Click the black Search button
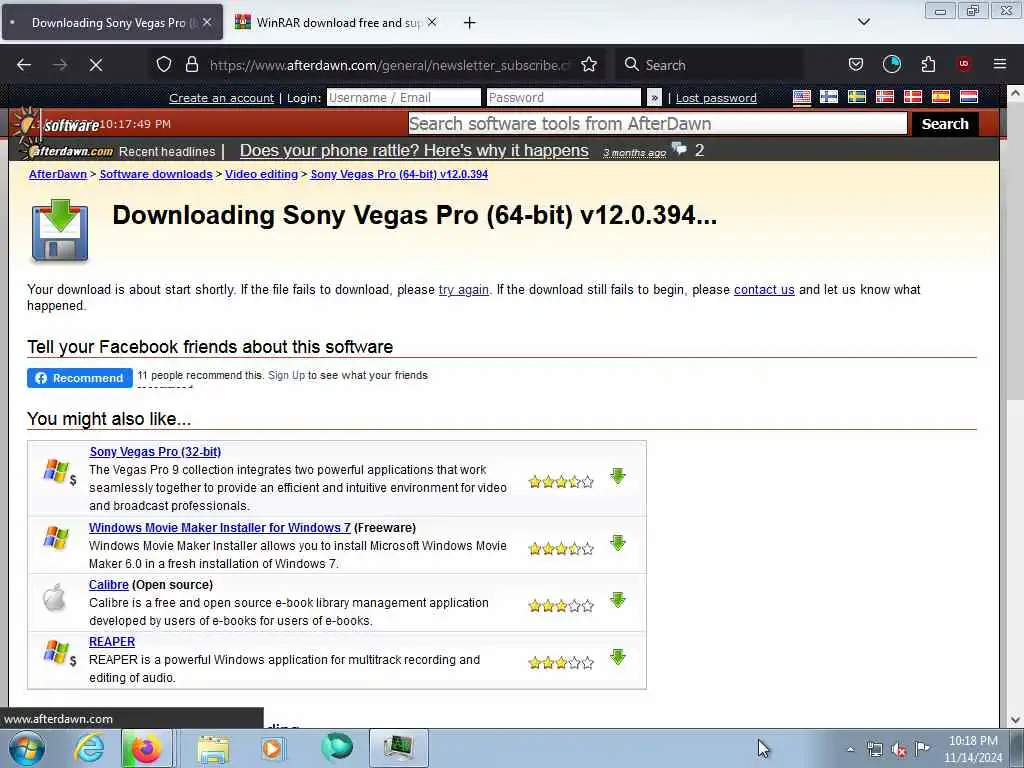This screenshot has width=1024, height=768. 945,123
